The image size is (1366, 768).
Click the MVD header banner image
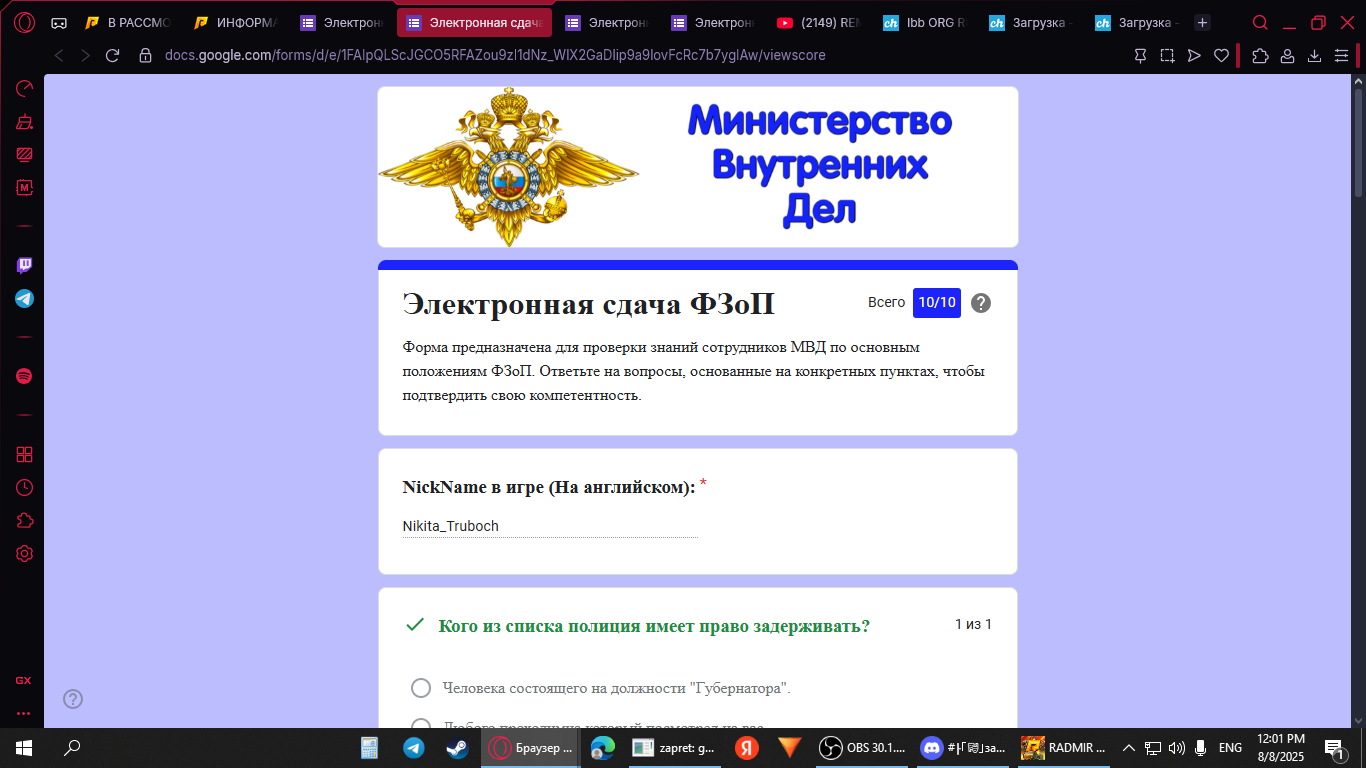(x=698, y=167)
